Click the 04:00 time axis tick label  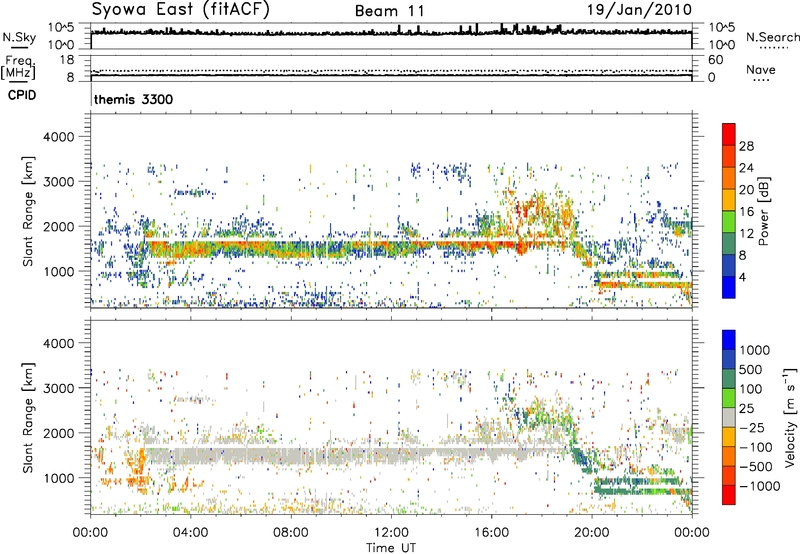(191, 530)
